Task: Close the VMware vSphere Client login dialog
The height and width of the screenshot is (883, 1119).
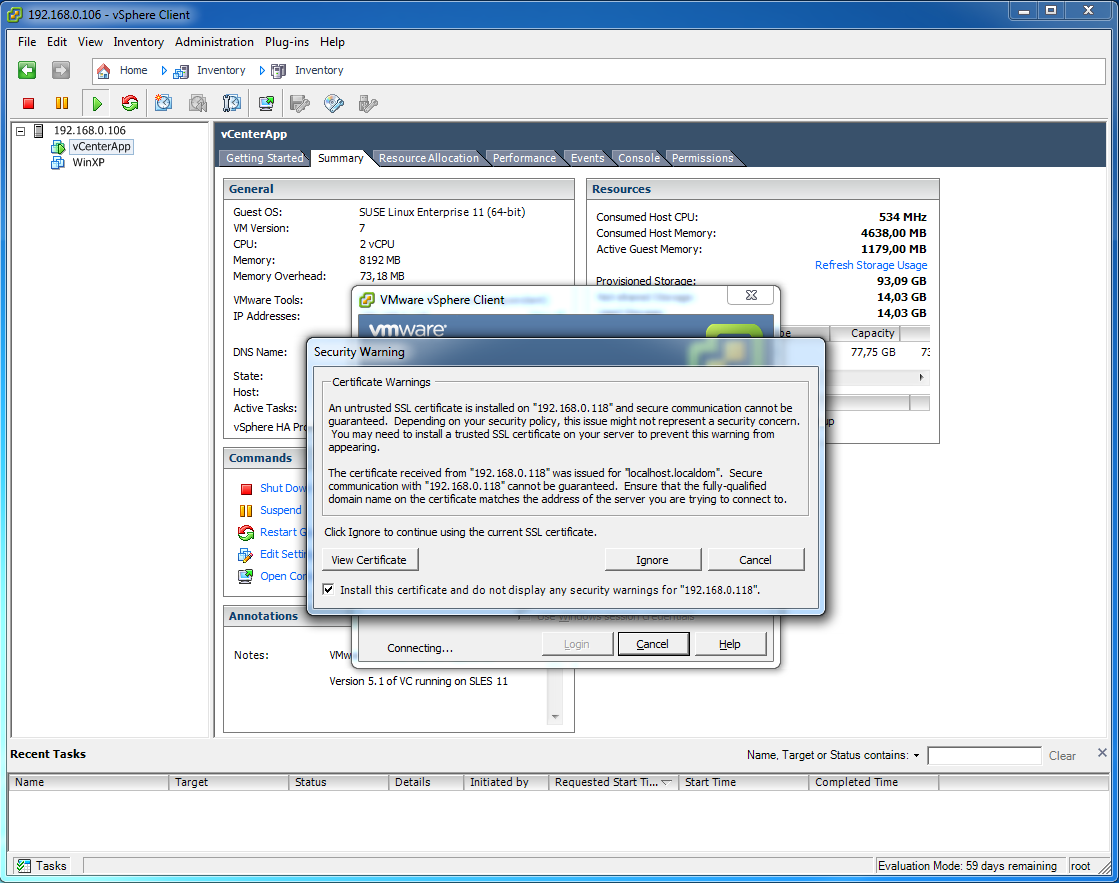Action: click(751, 295)
